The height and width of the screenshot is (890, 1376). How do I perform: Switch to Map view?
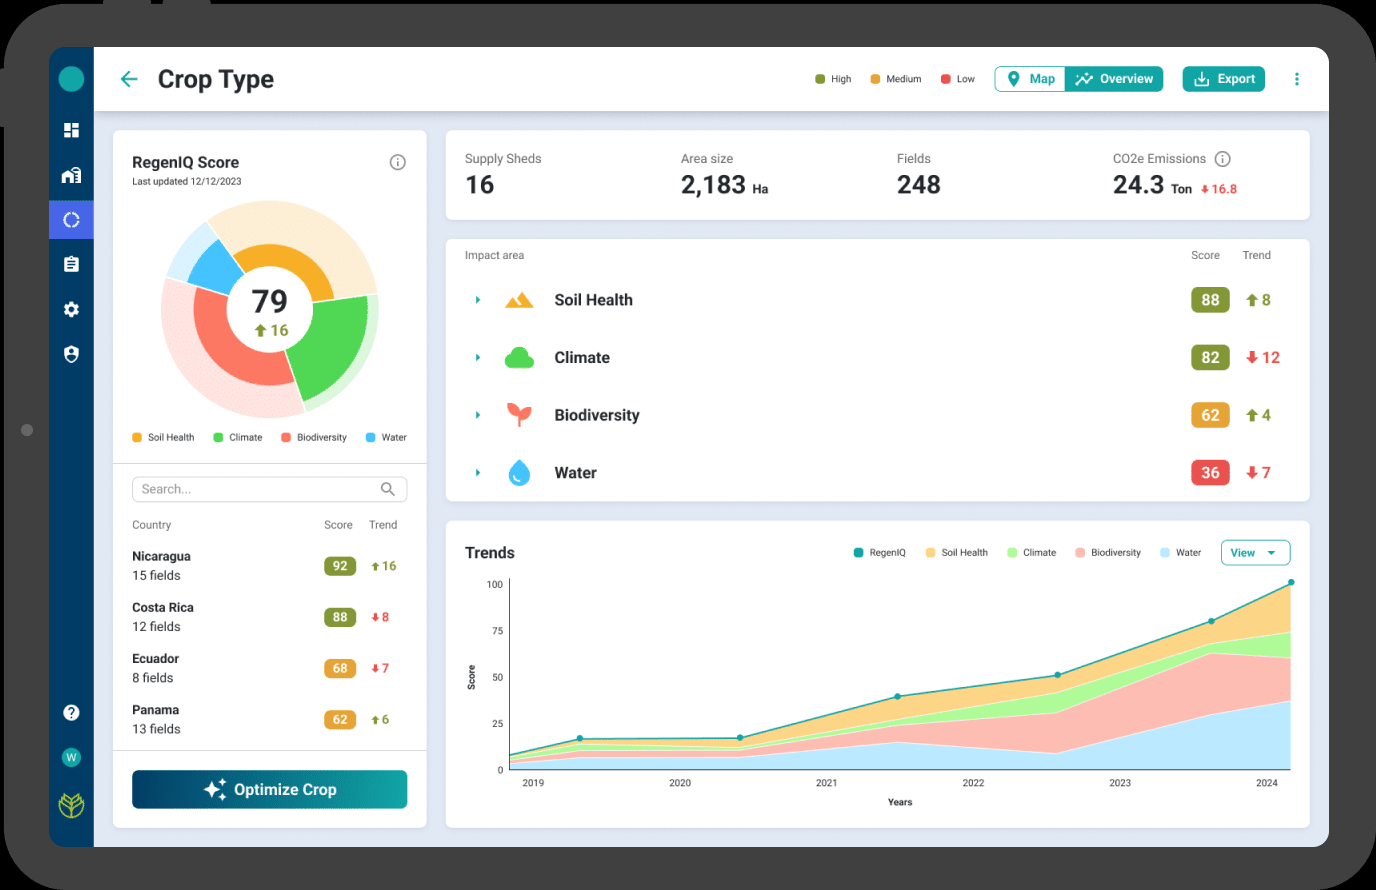[x=1030, y=79]
